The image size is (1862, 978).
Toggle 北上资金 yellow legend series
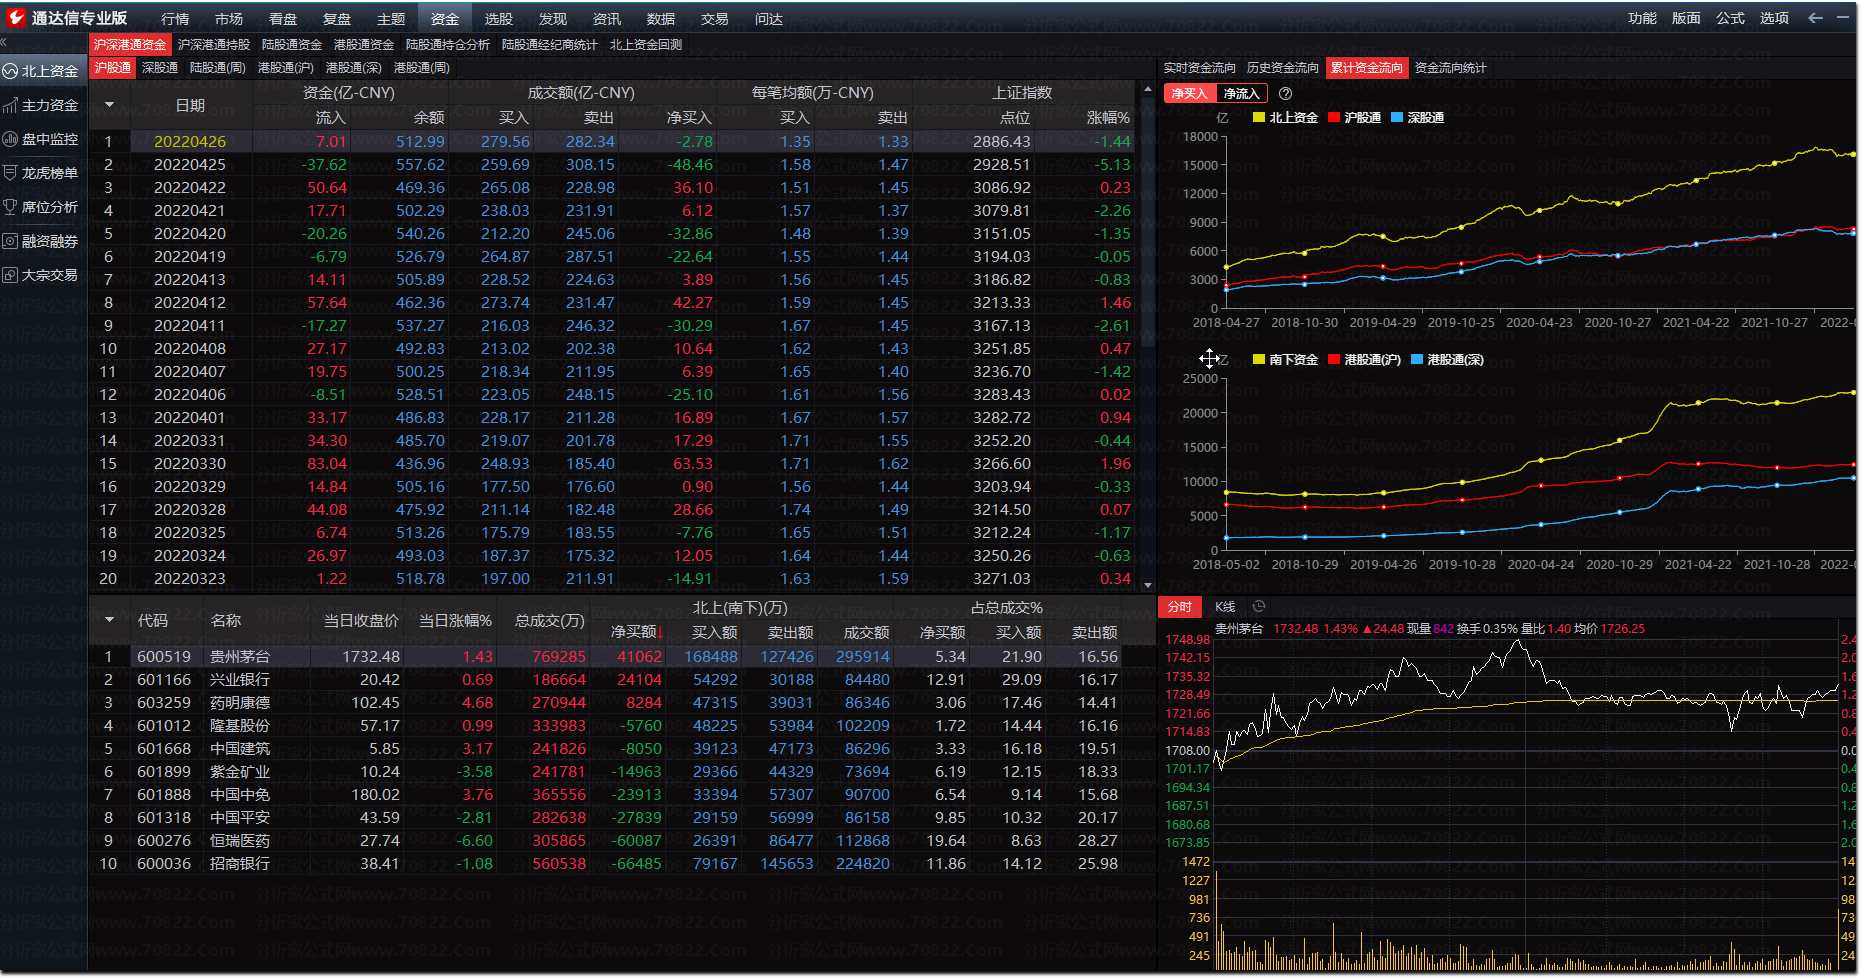(1285, 117)
